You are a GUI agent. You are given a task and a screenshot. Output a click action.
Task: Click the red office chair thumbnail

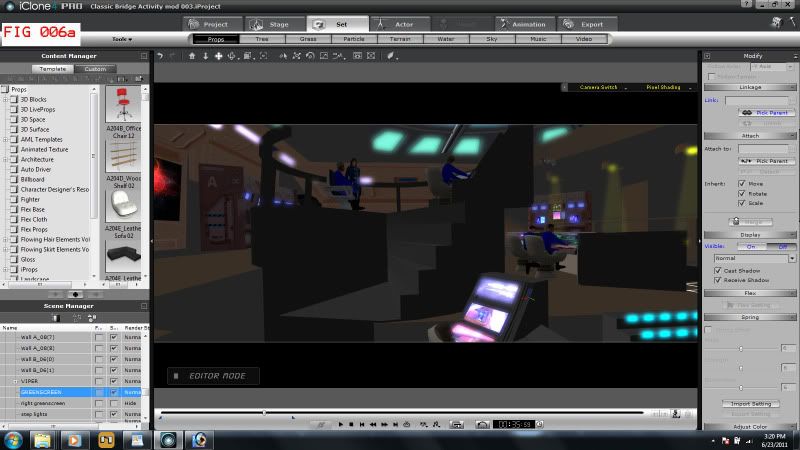click(123, 104)
